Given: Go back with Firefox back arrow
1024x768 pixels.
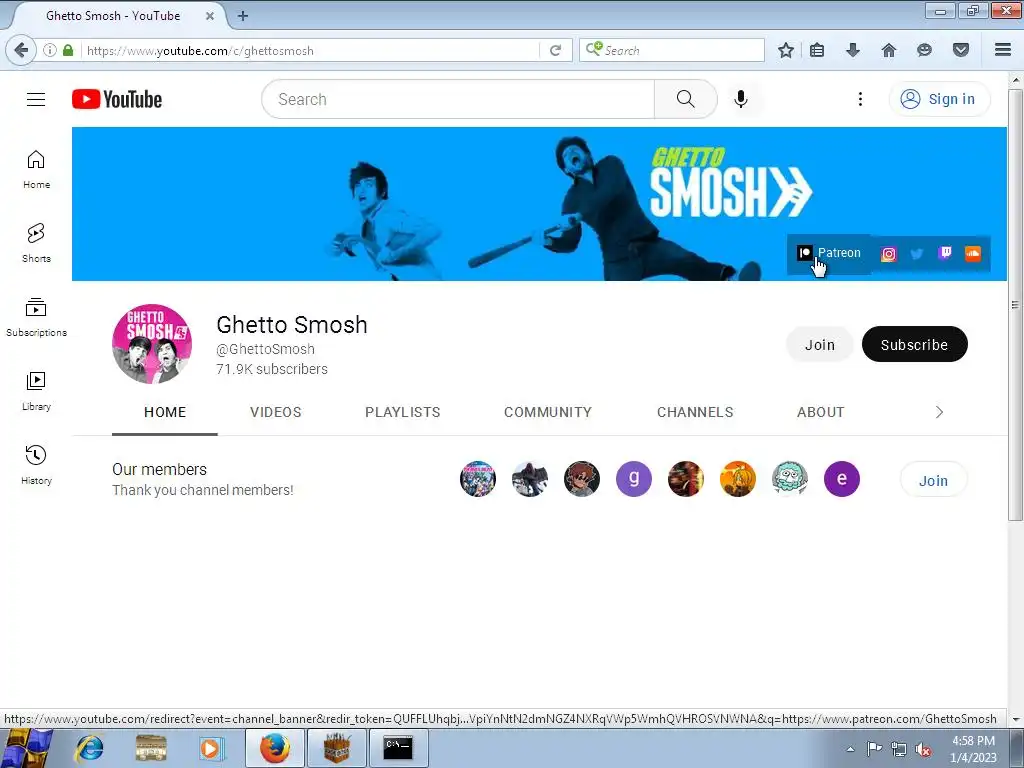Looking at the screenshot, I should pyautogui.click(x=21, y=50).
